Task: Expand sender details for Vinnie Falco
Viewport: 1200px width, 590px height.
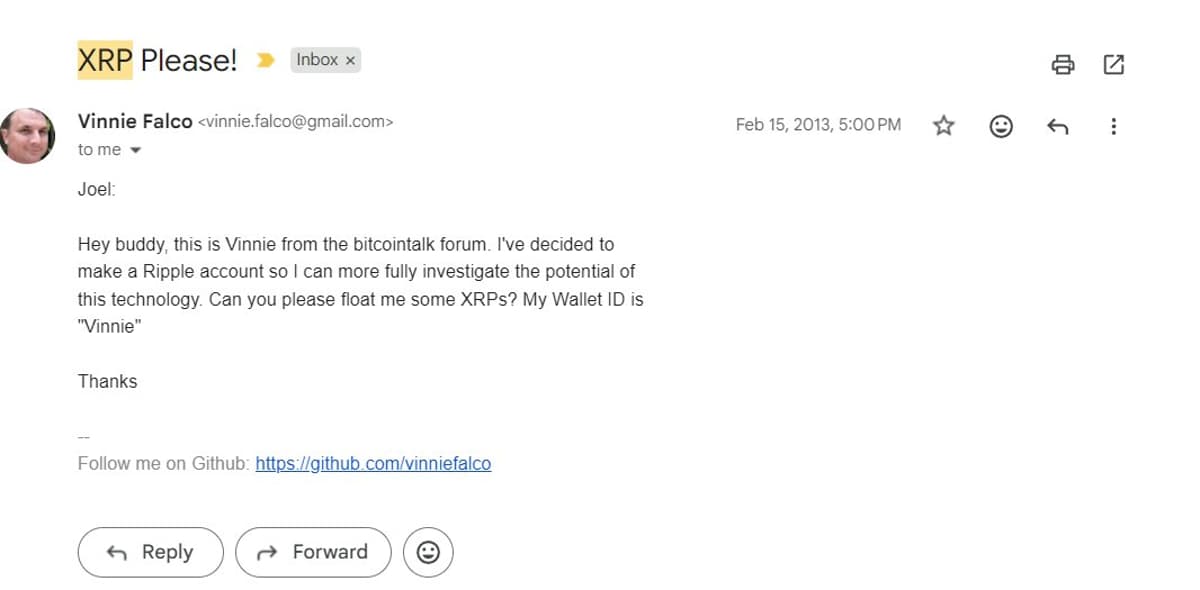Action: (x=134, y=121)
